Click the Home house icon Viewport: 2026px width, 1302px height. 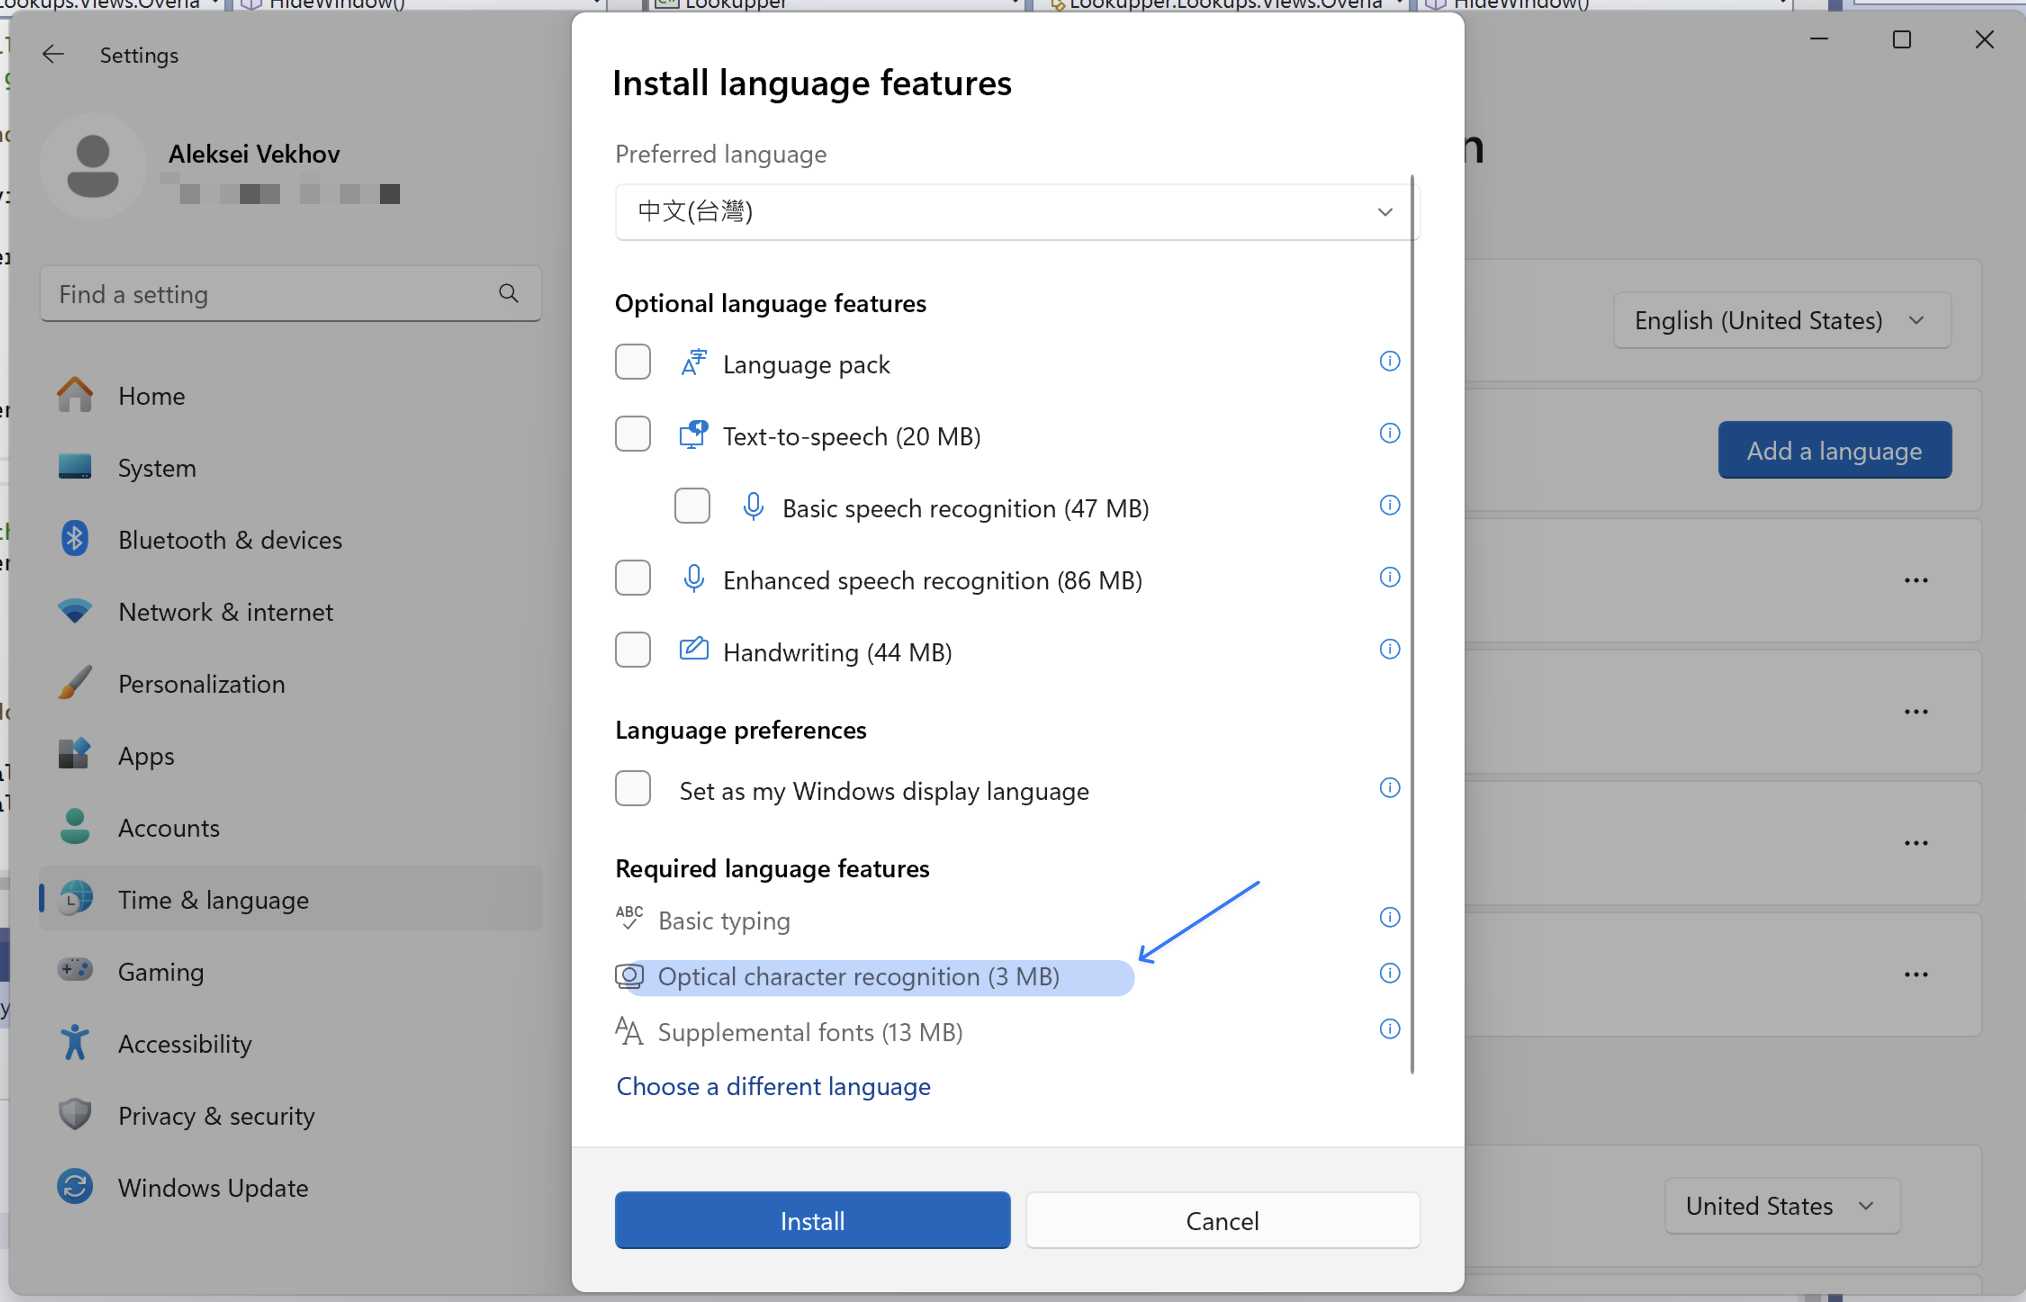pos(75,395)
